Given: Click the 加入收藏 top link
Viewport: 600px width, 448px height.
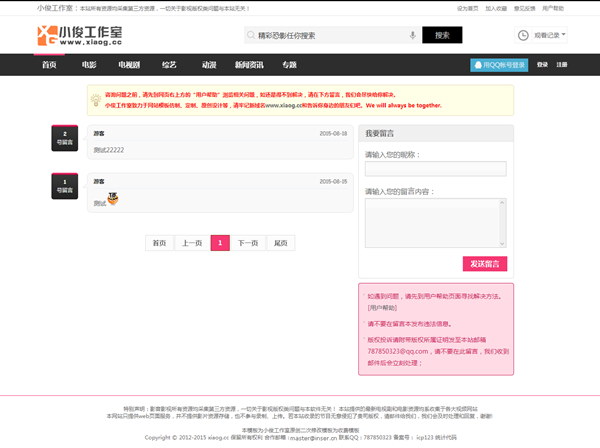Looking at the screenshot, I should pyautogui.click(x=496, y=8).
